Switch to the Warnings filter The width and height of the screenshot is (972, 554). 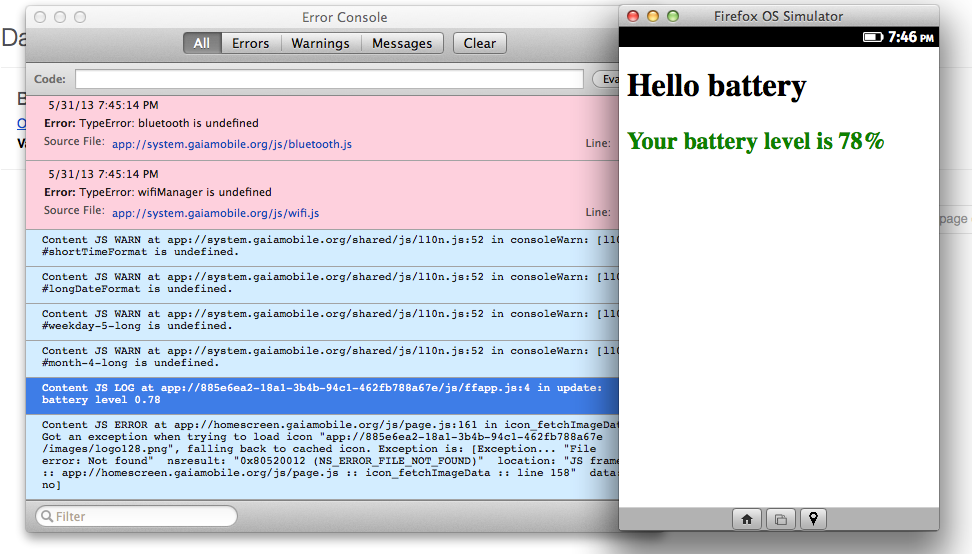click(x=320, y=43)
